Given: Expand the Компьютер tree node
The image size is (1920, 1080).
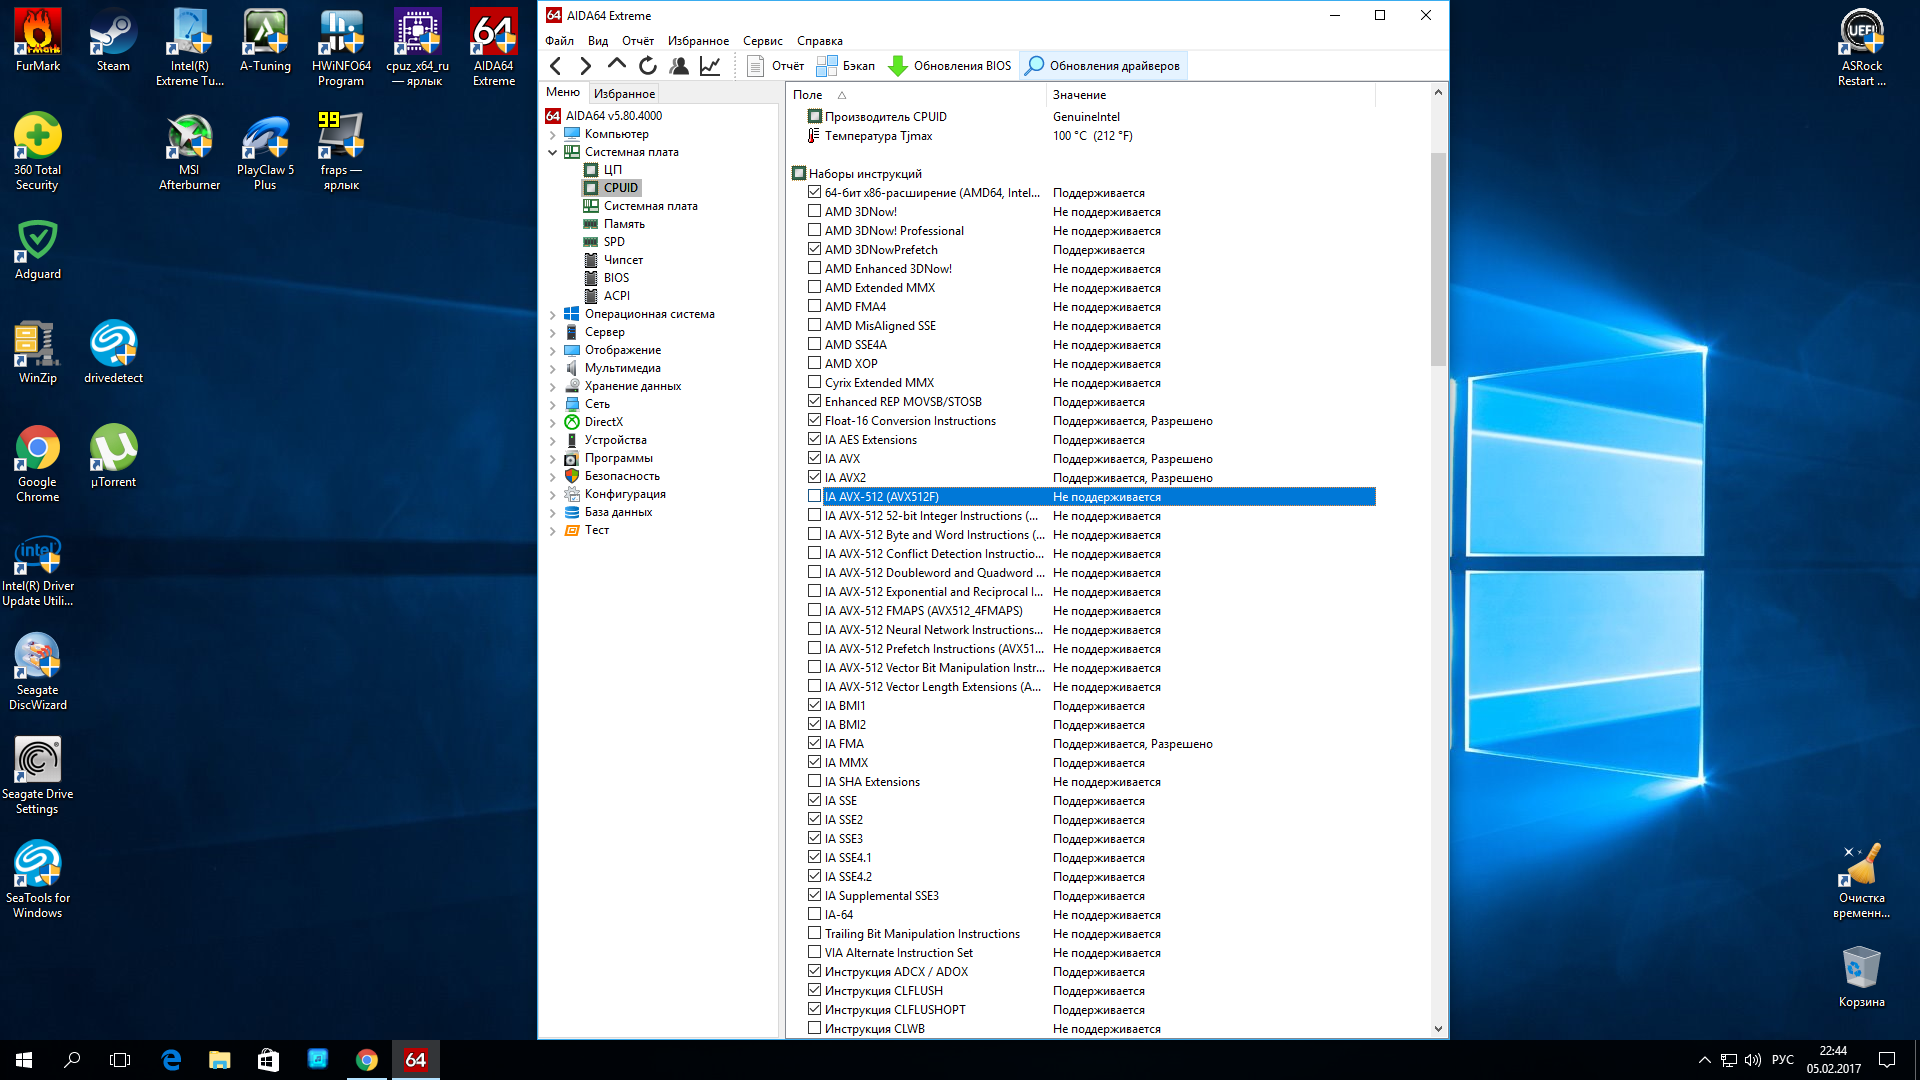Looking at the screenshot, I should pos(552,134).
